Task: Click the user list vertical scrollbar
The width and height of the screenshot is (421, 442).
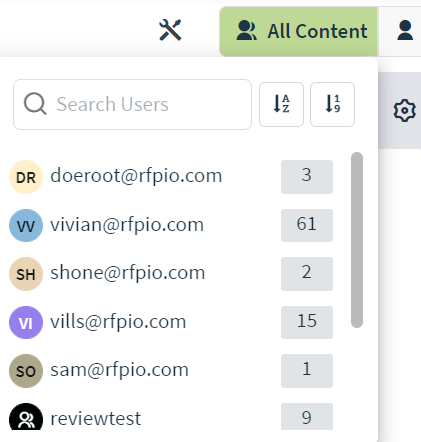Action: coord(357,240)
